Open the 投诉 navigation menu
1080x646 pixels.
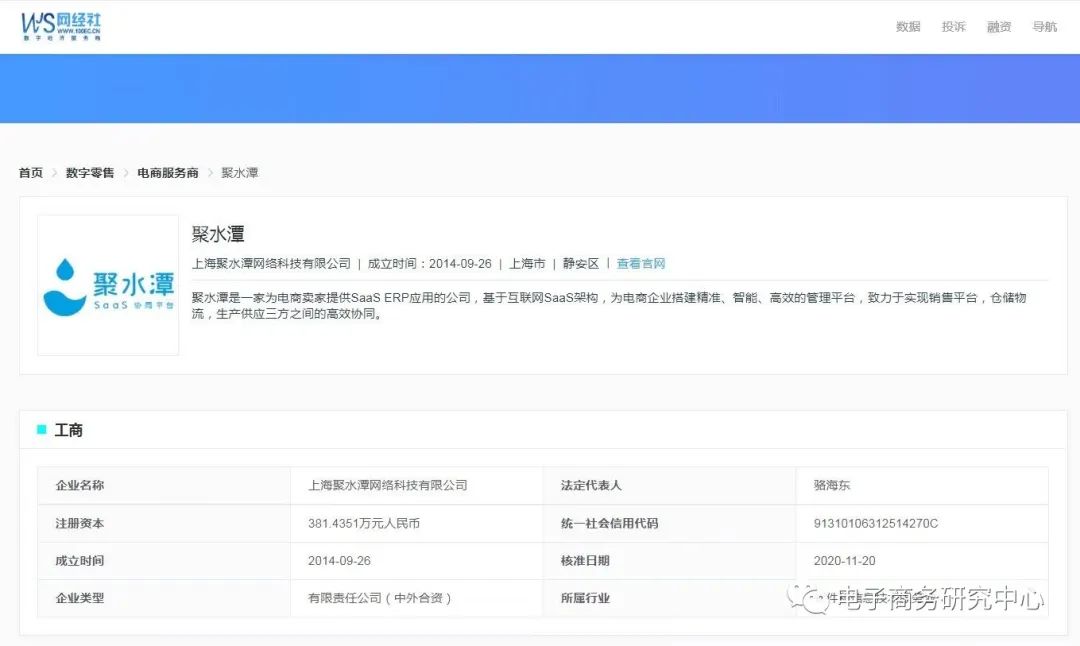(953, 27)
